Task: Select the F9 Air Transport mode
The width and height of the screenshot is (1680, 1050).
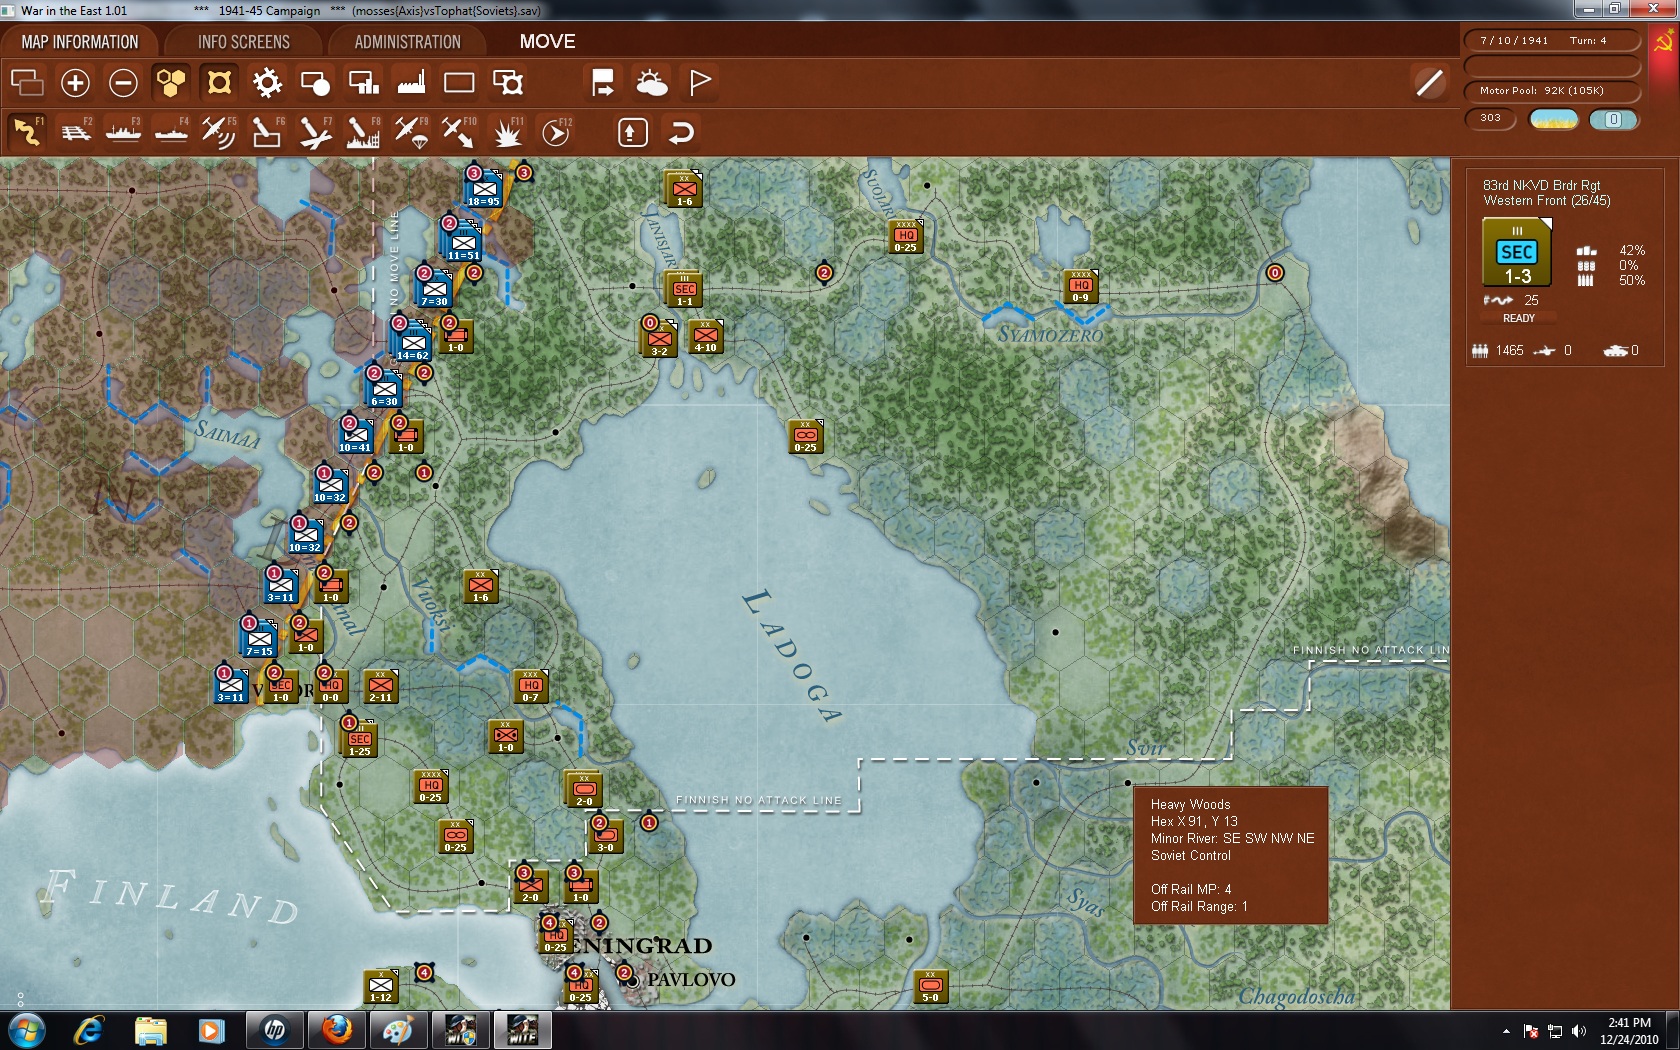Action: coord(411,132)
